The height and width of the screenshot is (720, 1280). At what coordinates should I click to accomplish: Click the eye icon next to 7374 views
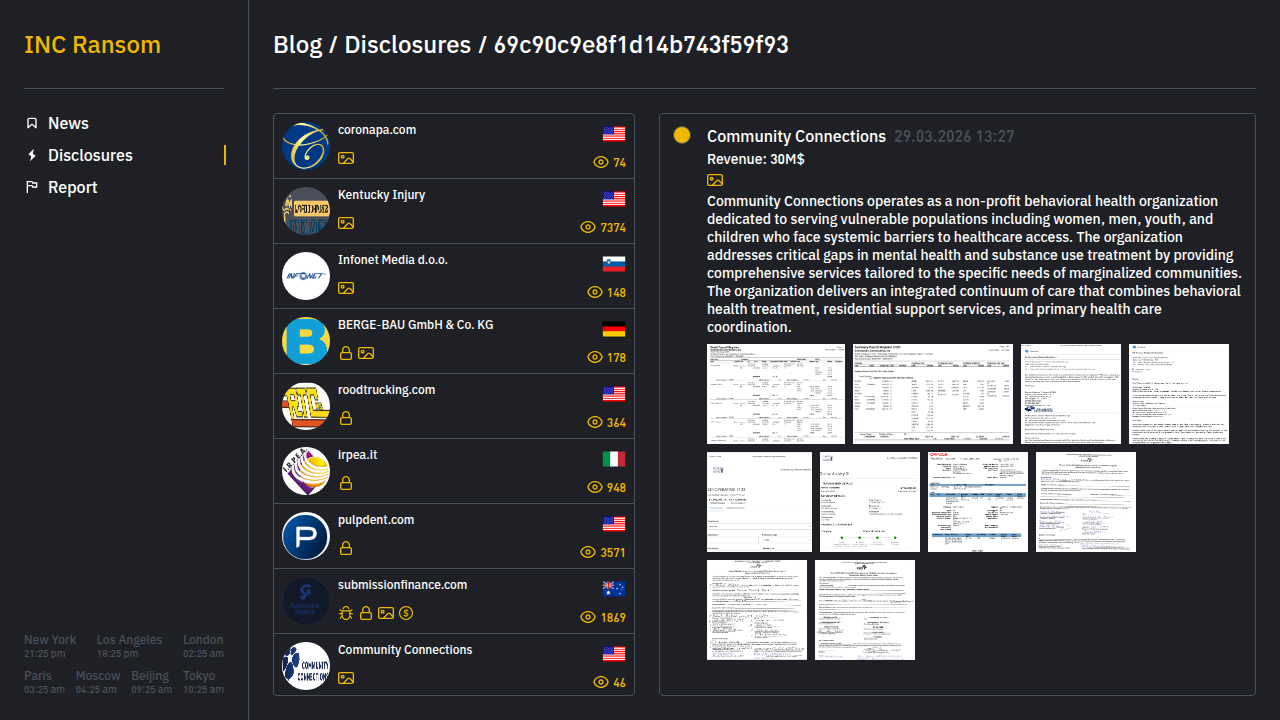(x=588, y=228)
